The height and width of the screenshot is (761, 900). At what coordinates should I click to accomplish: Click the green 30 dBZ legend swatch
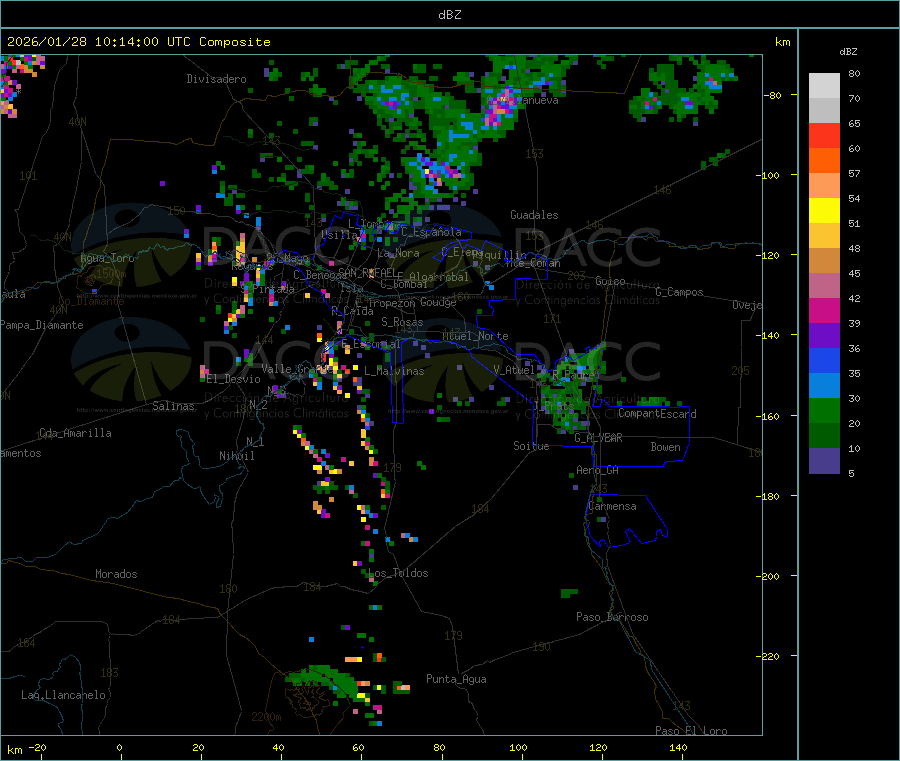pos(824,410)
